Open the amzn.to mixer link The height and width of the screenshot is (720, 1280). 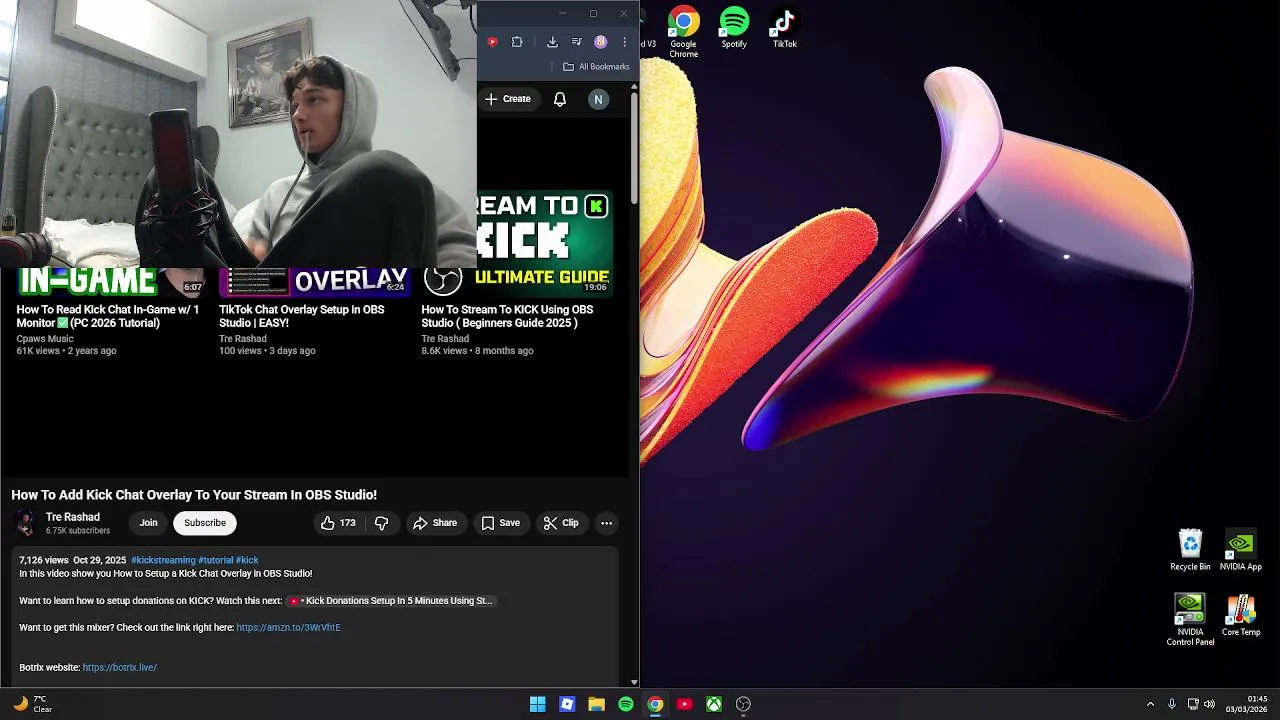click(288, 628)
